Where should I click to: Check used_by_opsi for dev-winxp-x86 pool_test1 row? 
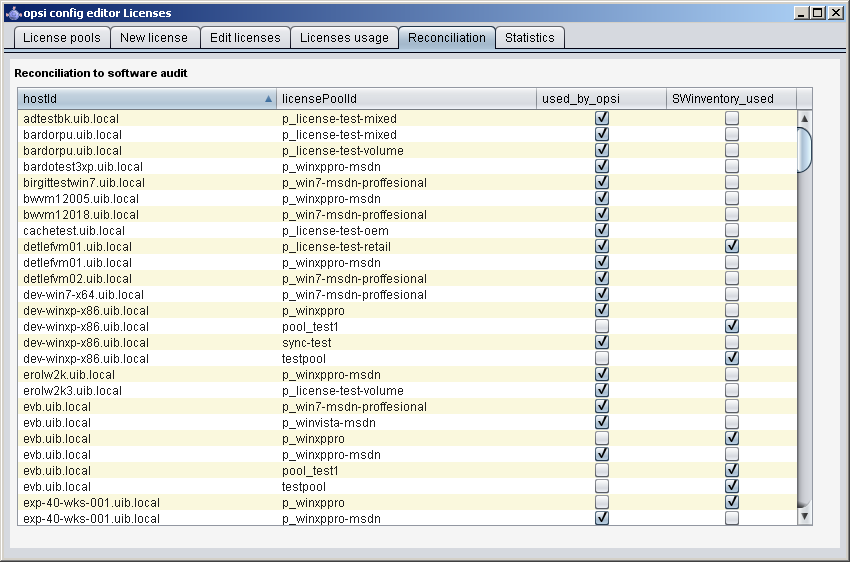pyautogui.click(x=602, y=326)
